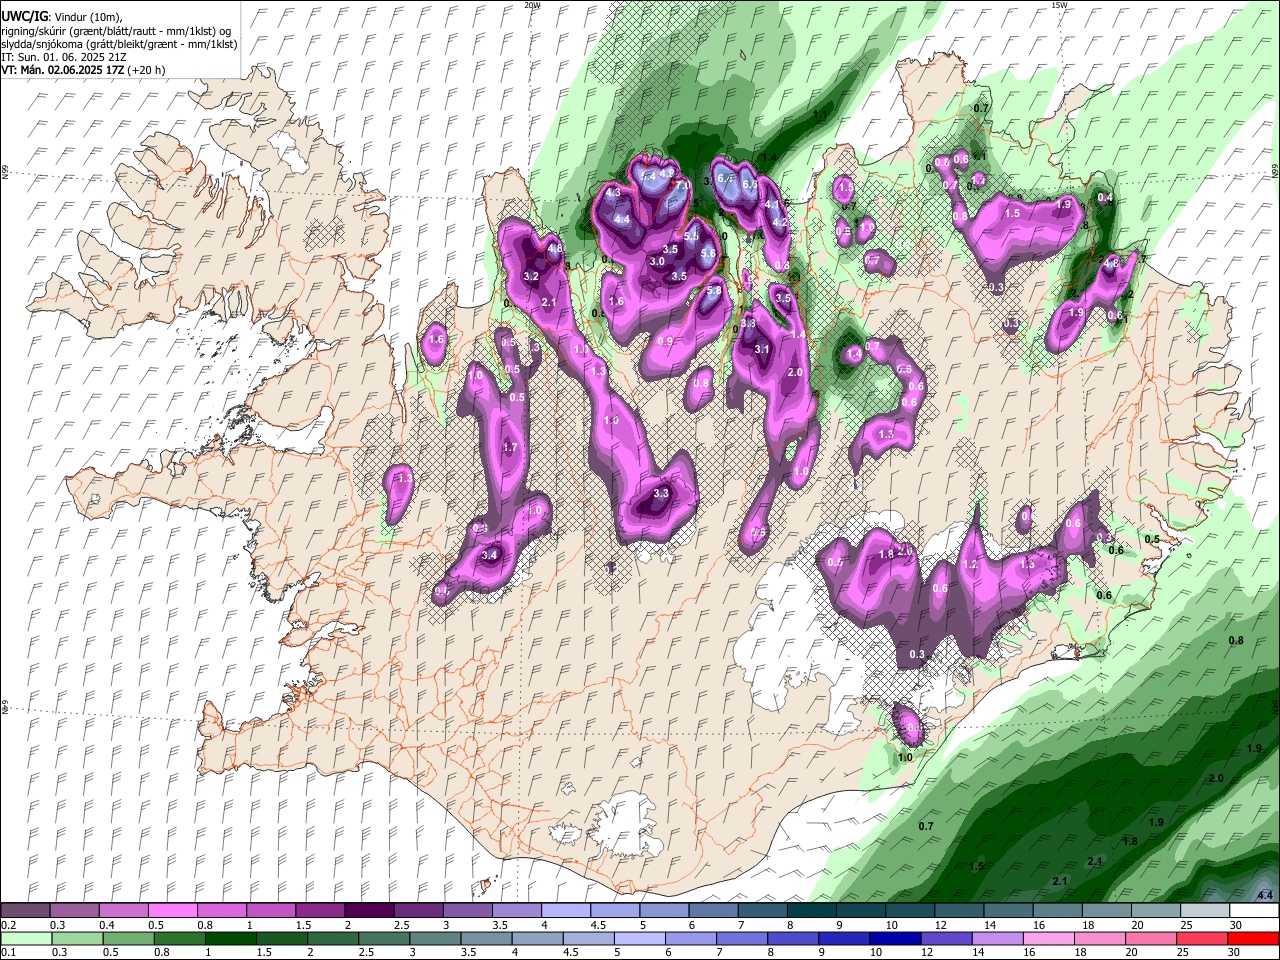
Task: Click the pale lavender 5 swatch in the lower legend row
Action: 640,938
